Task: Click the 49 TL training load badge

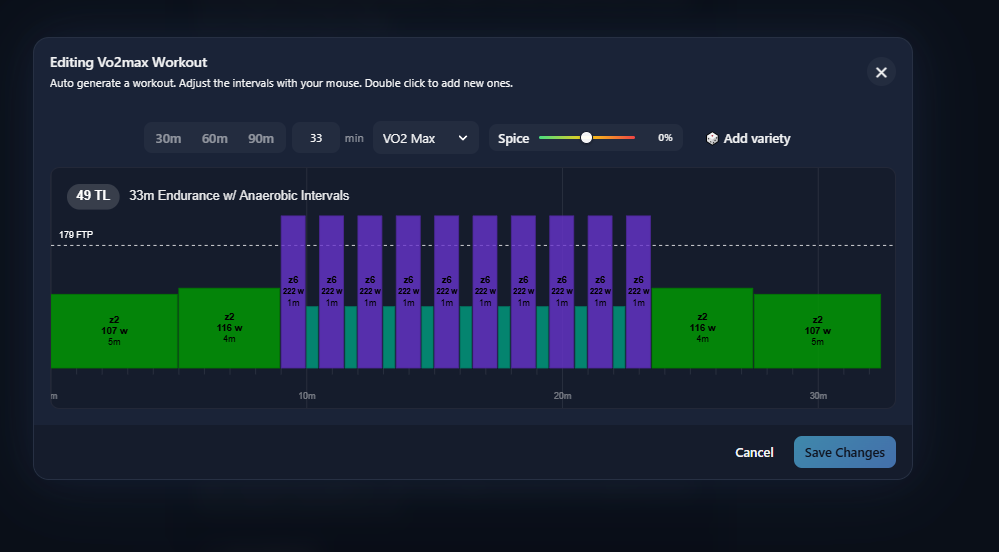Action: tap(93, 196)
